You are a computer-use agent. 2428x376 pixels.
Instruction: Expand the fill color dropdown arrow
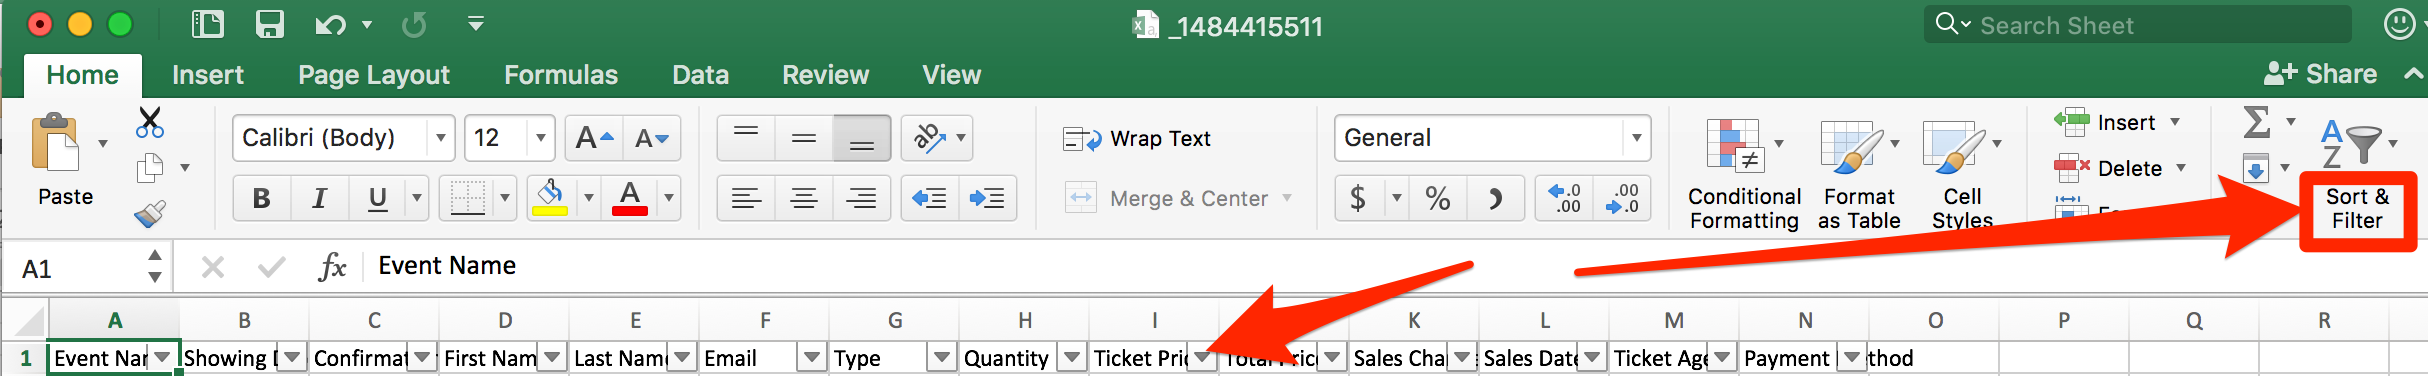click(588, 198)
